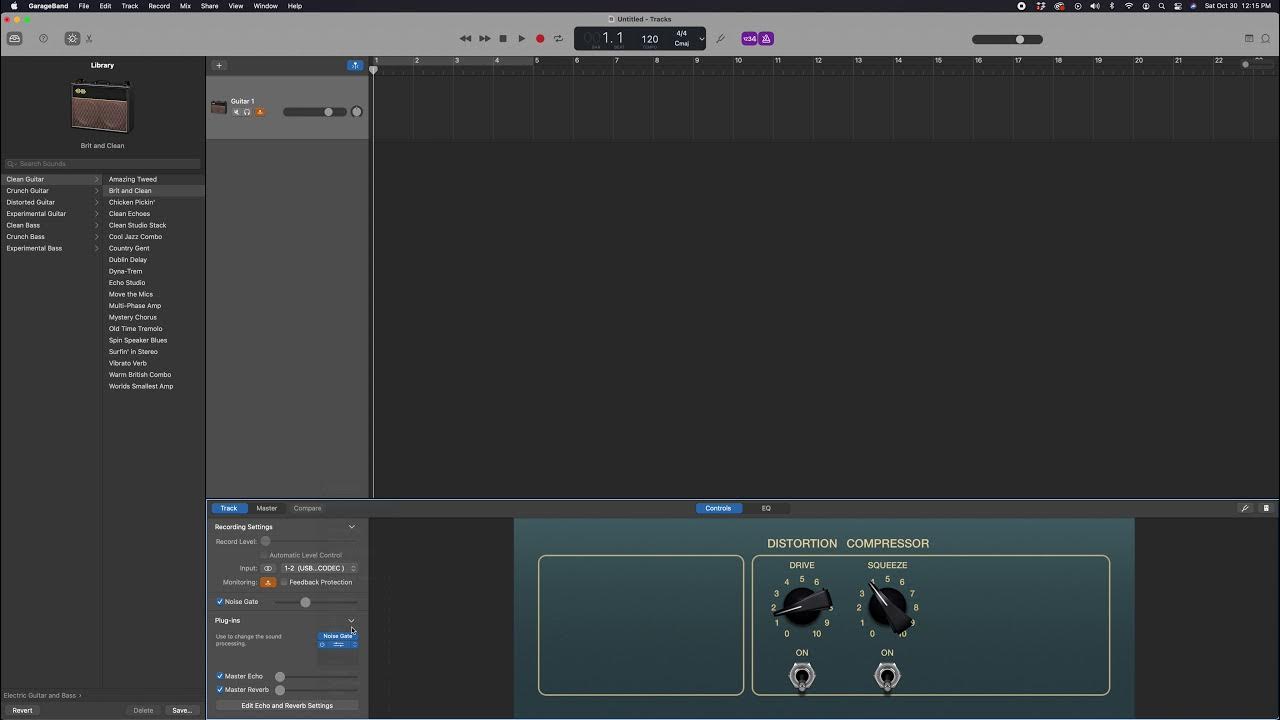Select the Amazing Tweed patch
1280x720 pixels.
coord(133,179)
